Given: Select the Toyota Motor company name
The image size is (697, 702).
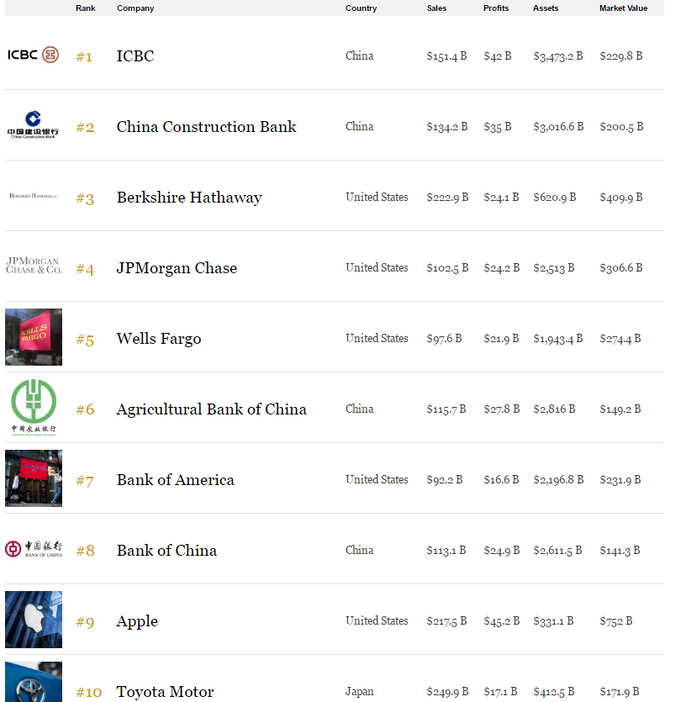Looking at the screenshot, I should [x=165, y=692].
